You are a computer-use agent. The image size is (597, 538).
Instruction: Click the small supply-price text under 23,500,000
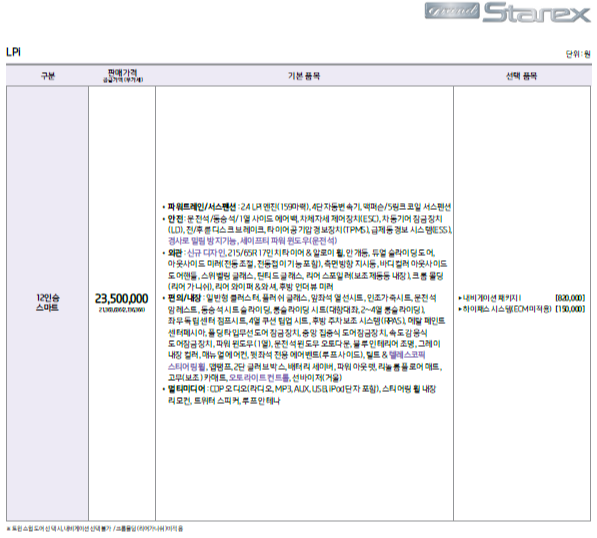pyautogui.click(x=122, y=310)
